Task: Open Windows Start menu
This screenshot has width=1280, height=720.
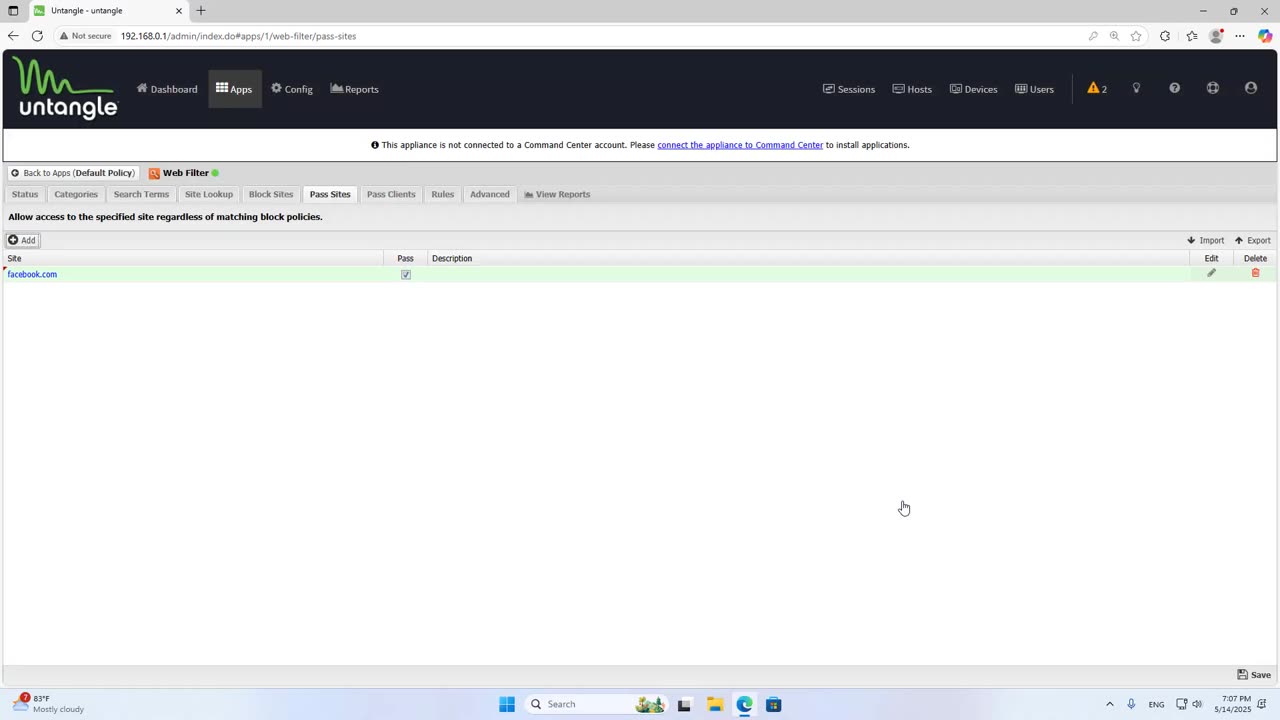Action: point(507,704)
